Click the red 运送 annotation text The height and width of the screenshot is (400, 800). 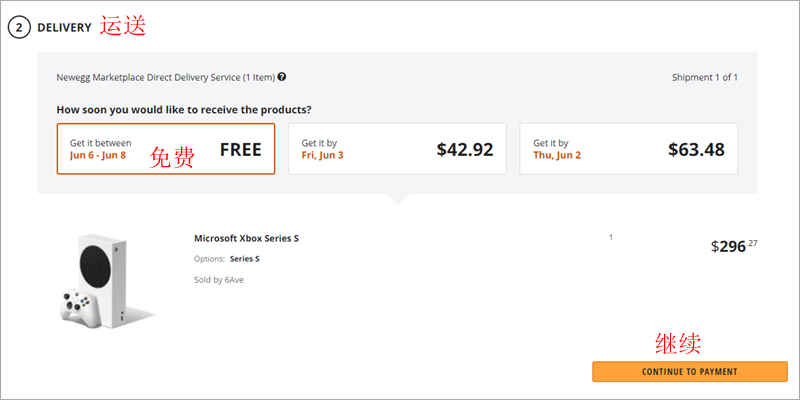[x=123, y=26]
